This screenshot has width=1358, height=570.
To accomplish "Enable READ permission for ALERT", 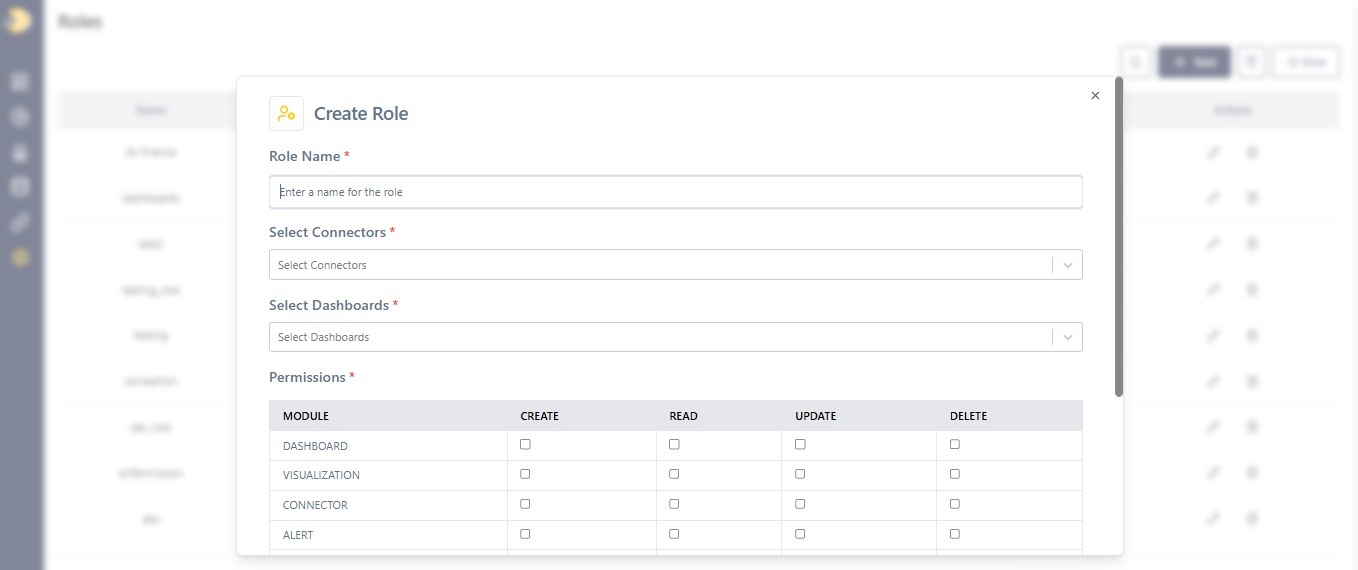I will pos(674,534).
